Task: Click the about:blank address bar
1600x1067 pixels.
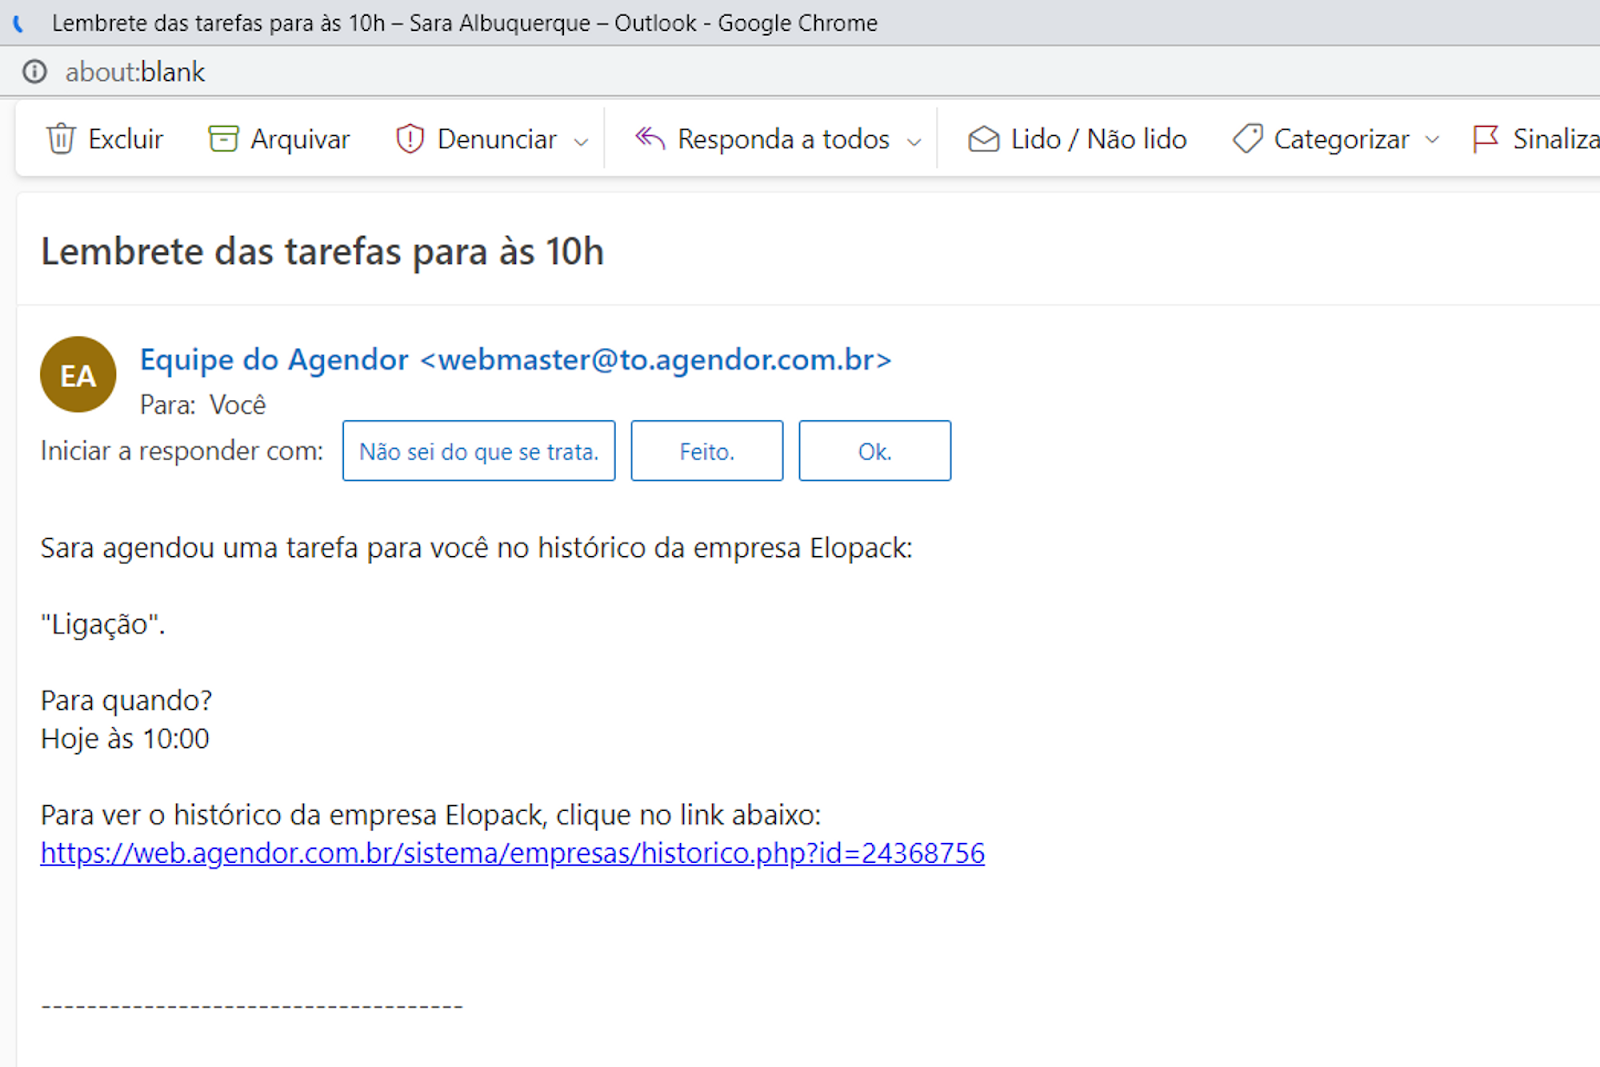Action: (x=135, y=72)
